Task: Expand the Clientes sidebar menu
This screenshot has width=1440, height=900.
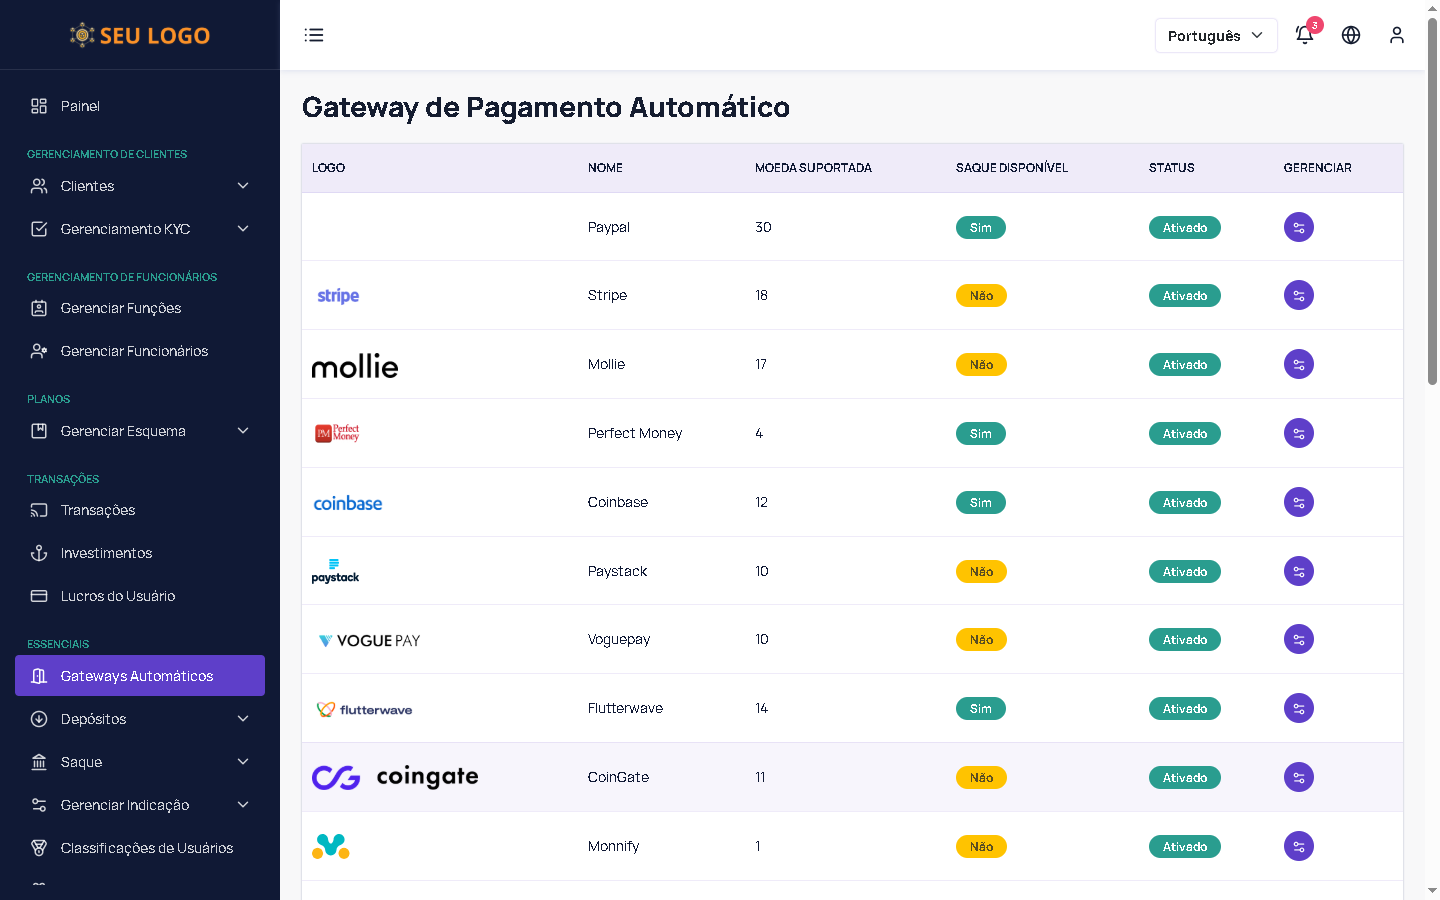Action: [140, 186]
